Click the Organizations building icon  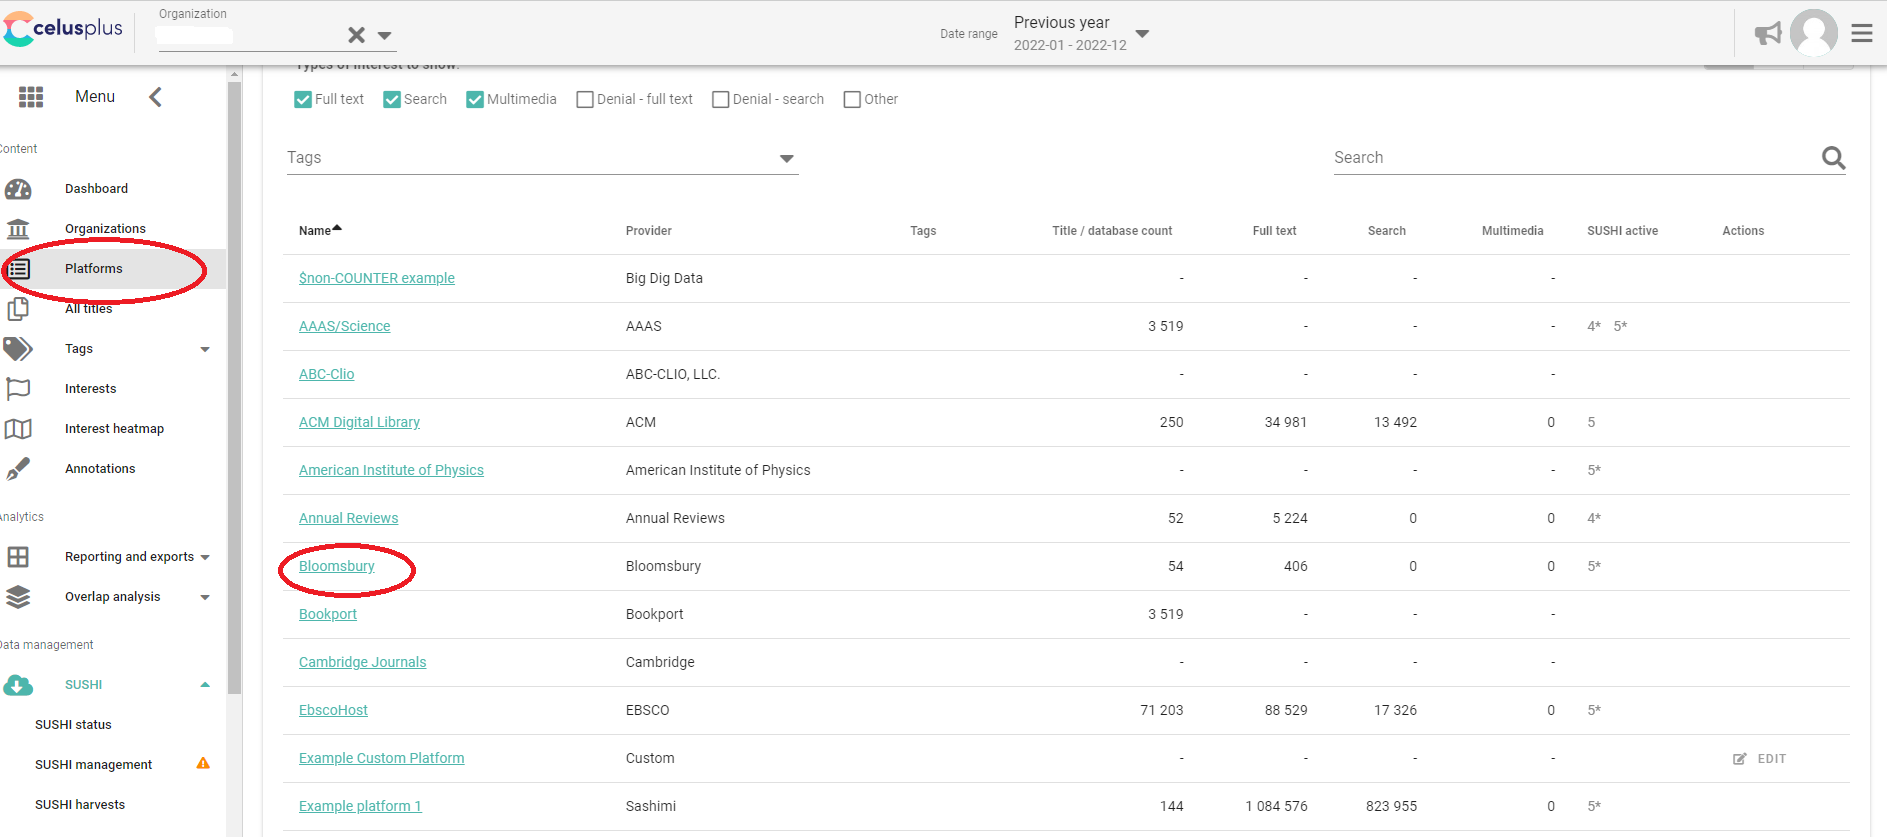click(18, 229)
